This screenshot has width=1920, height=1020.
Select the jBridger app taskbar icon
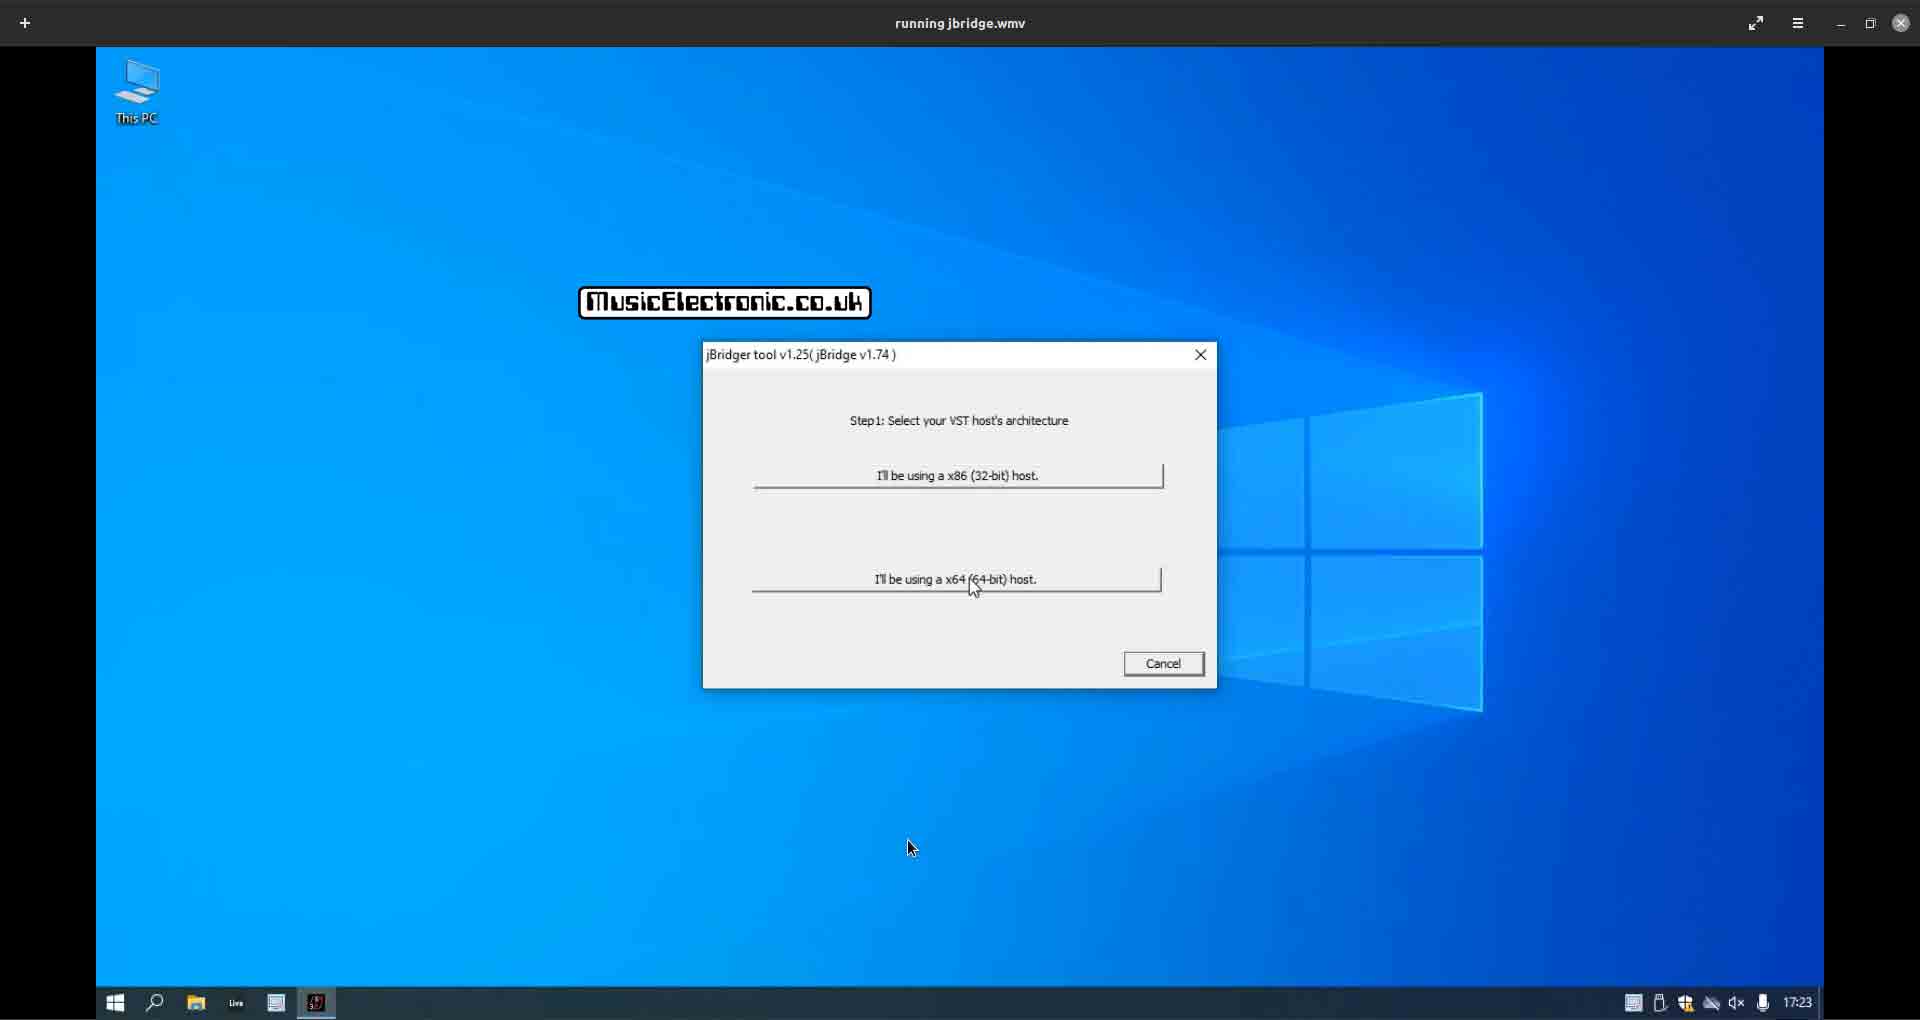[x=316, y=1003]
